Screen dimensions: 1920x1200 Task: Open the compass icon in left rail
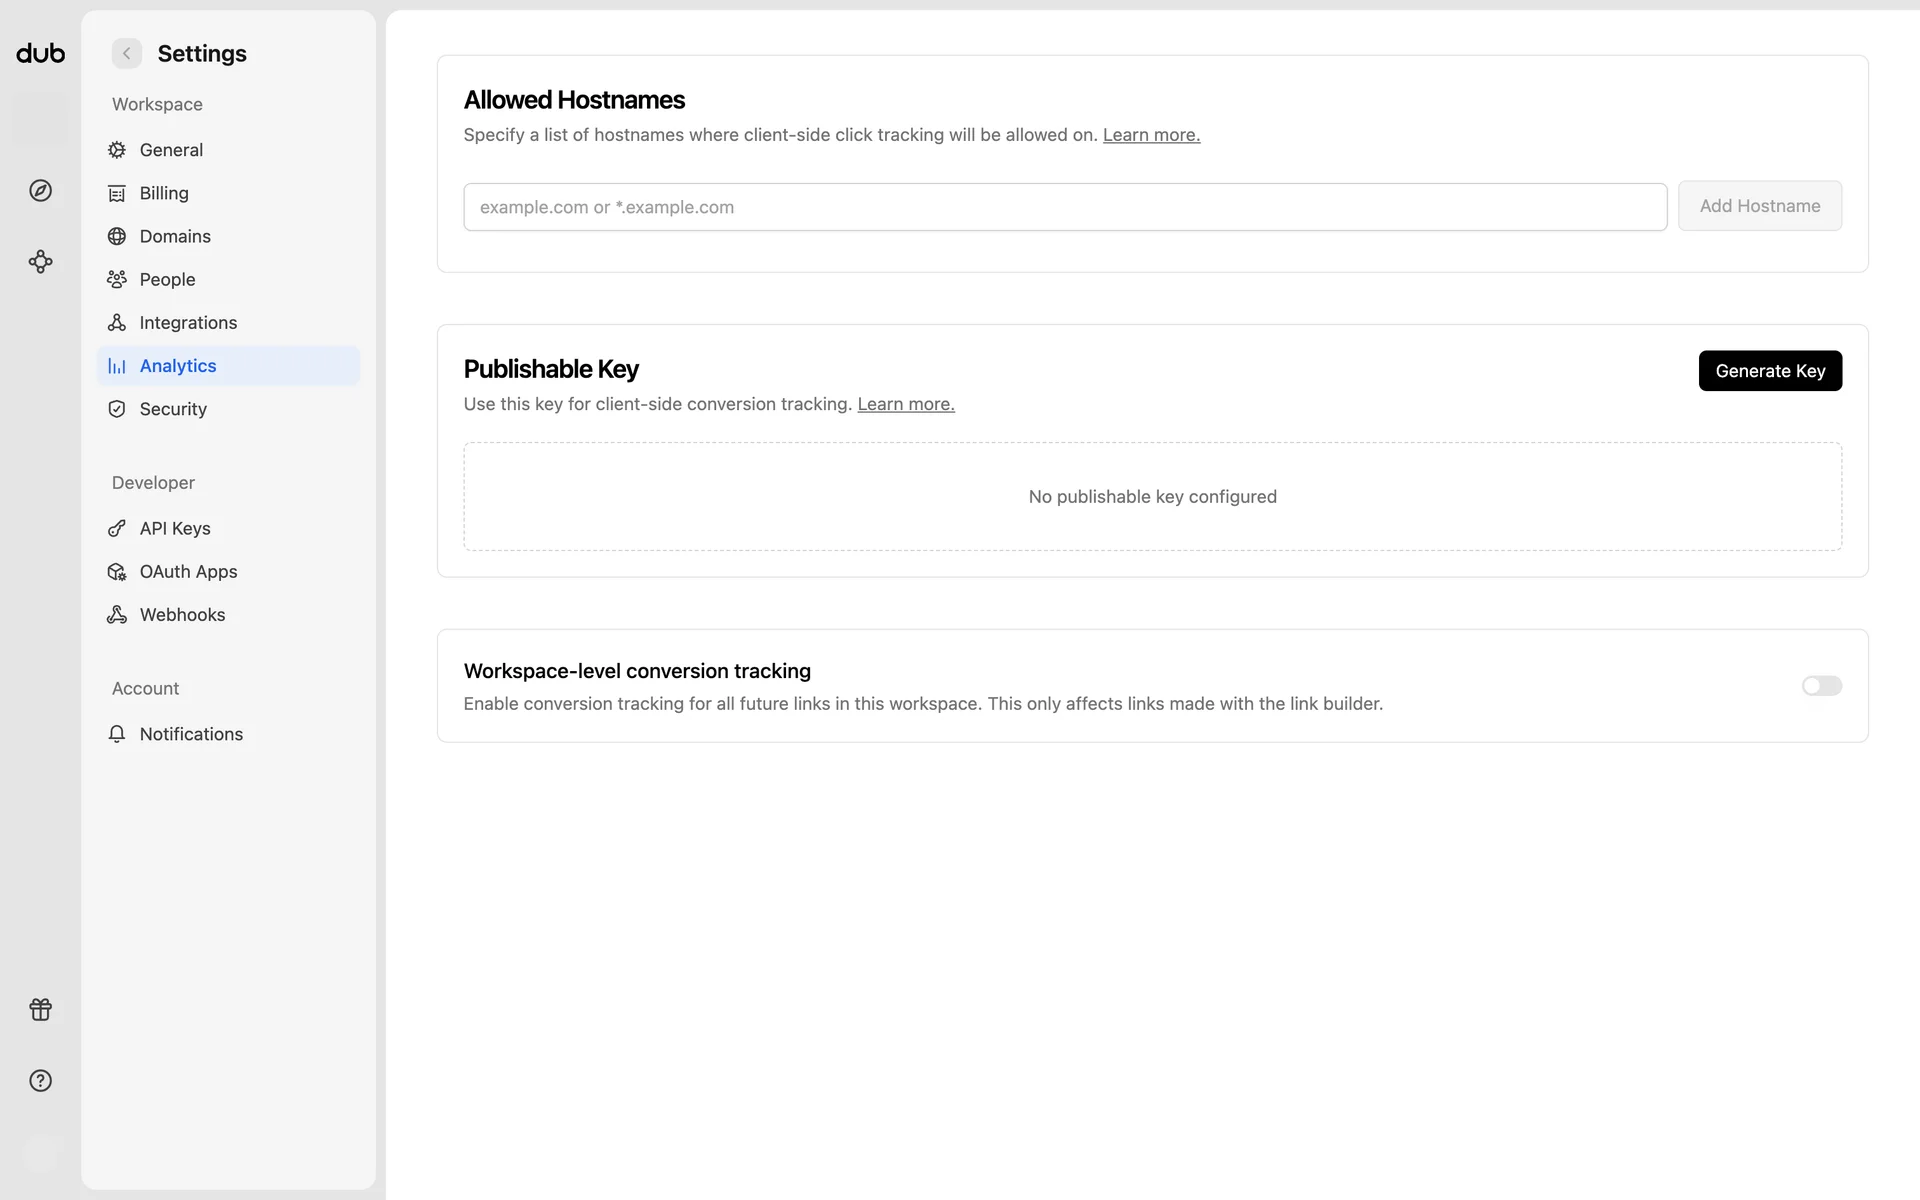click(40, 191)
